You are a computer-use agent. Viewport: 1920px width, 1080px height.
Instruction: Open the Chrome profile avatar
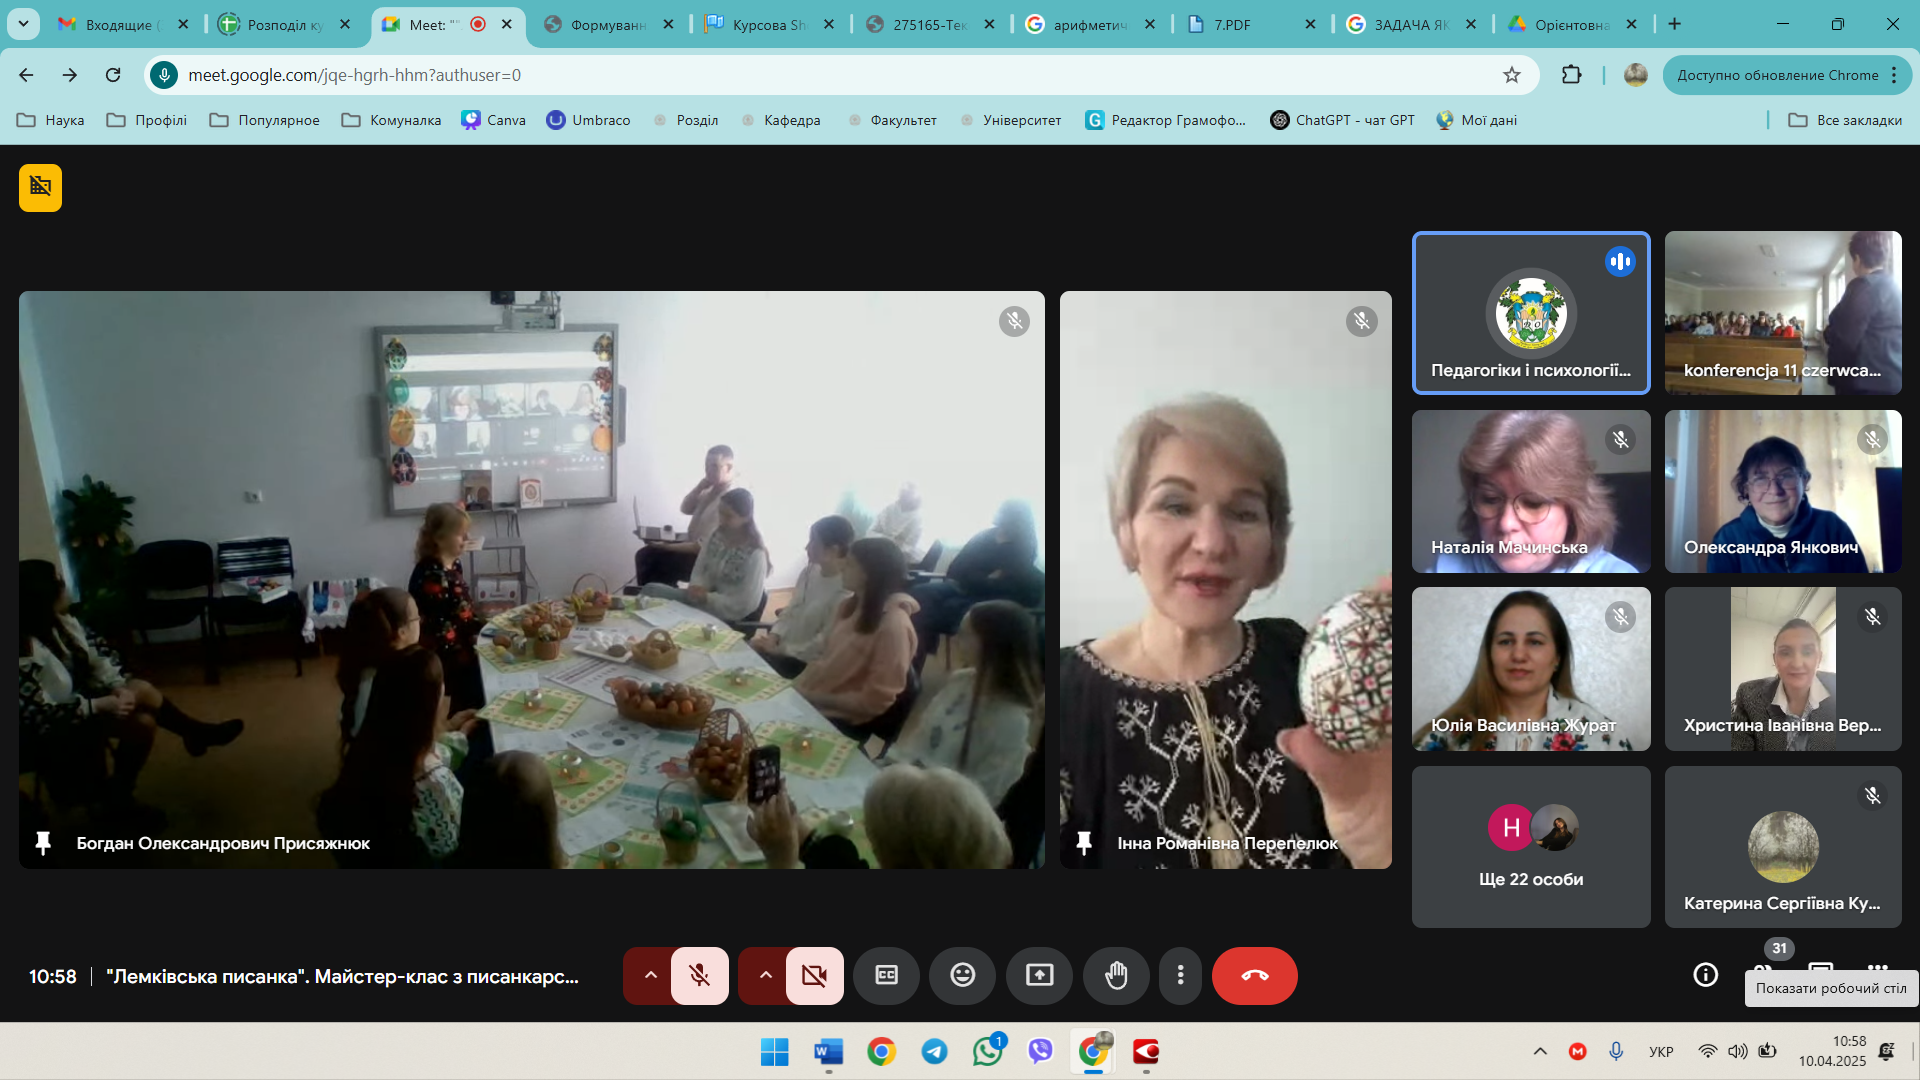[1636, 75]
